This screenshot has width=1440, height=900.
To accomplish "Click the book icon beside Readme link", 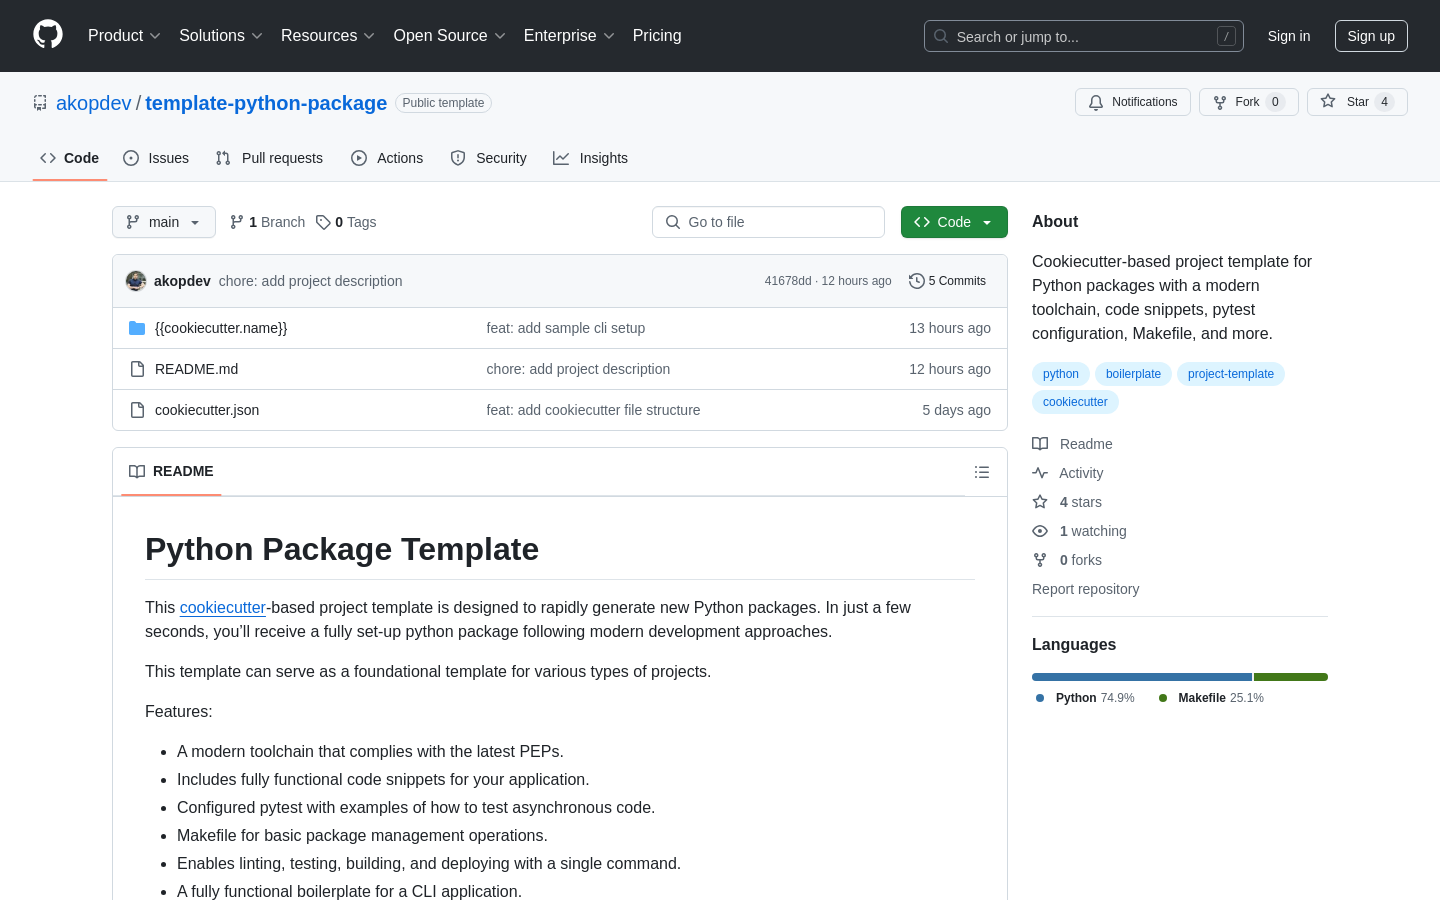I will [1040, 444].
